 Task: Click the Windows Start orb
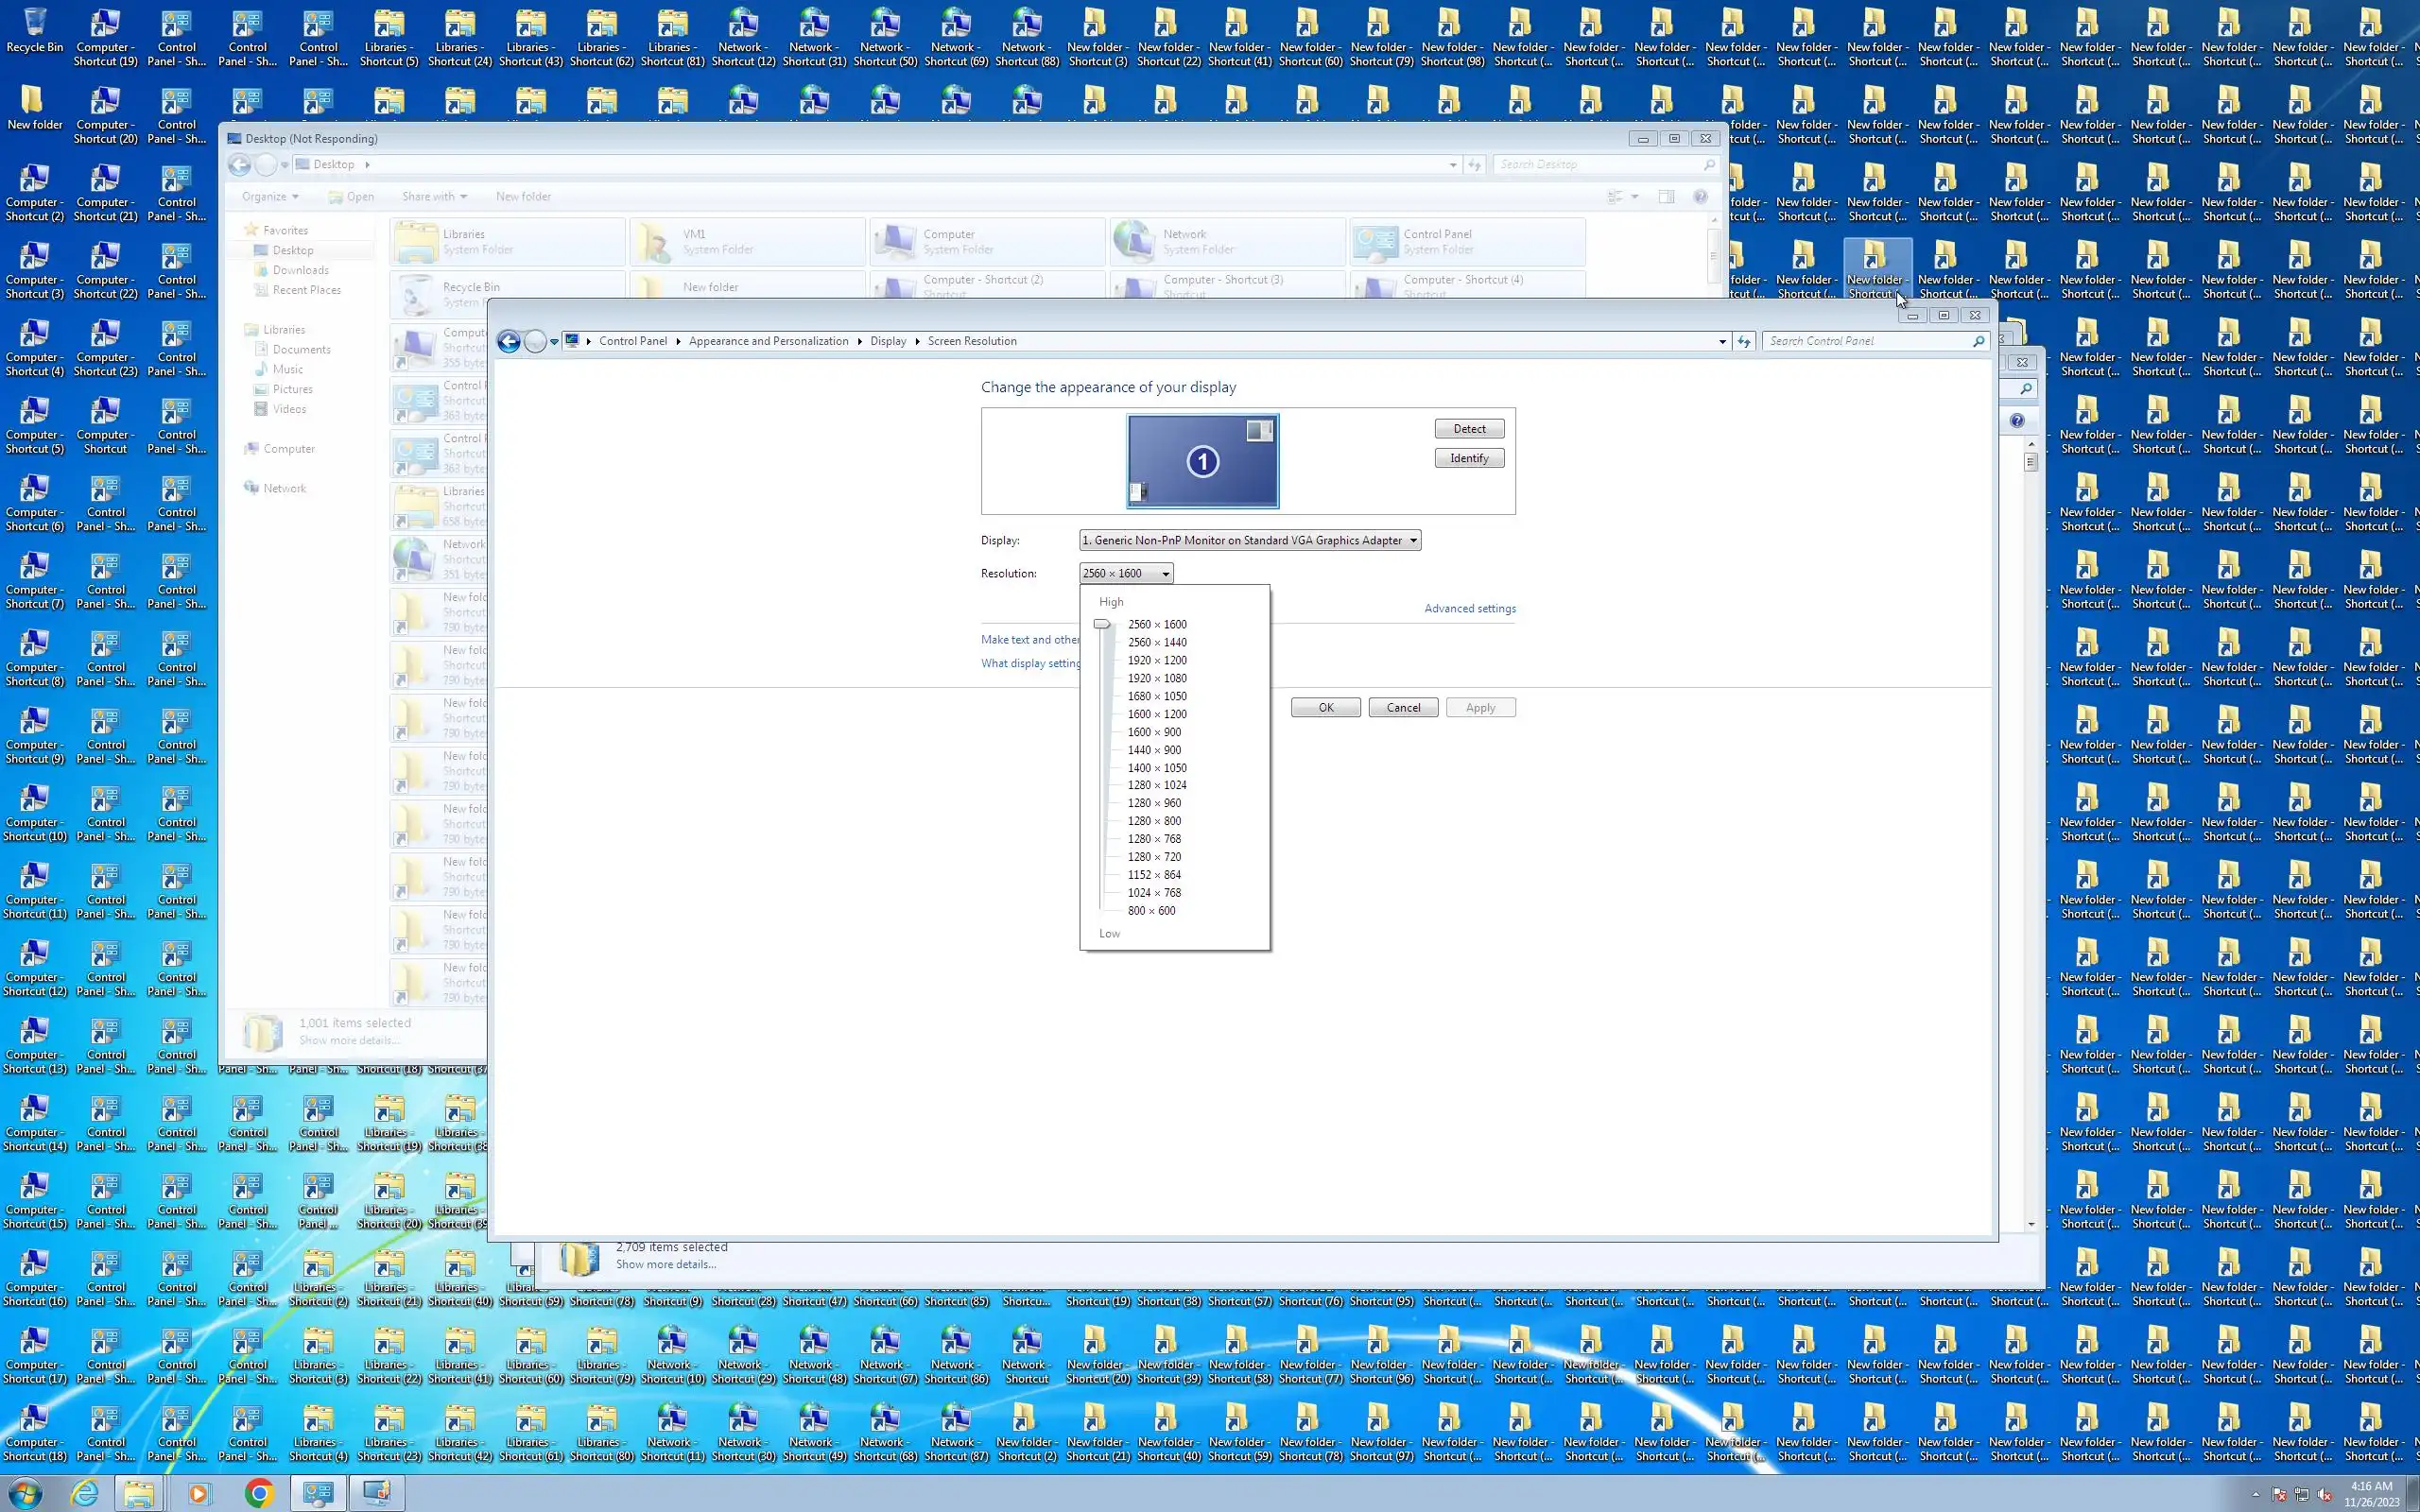click(25, 1493)
